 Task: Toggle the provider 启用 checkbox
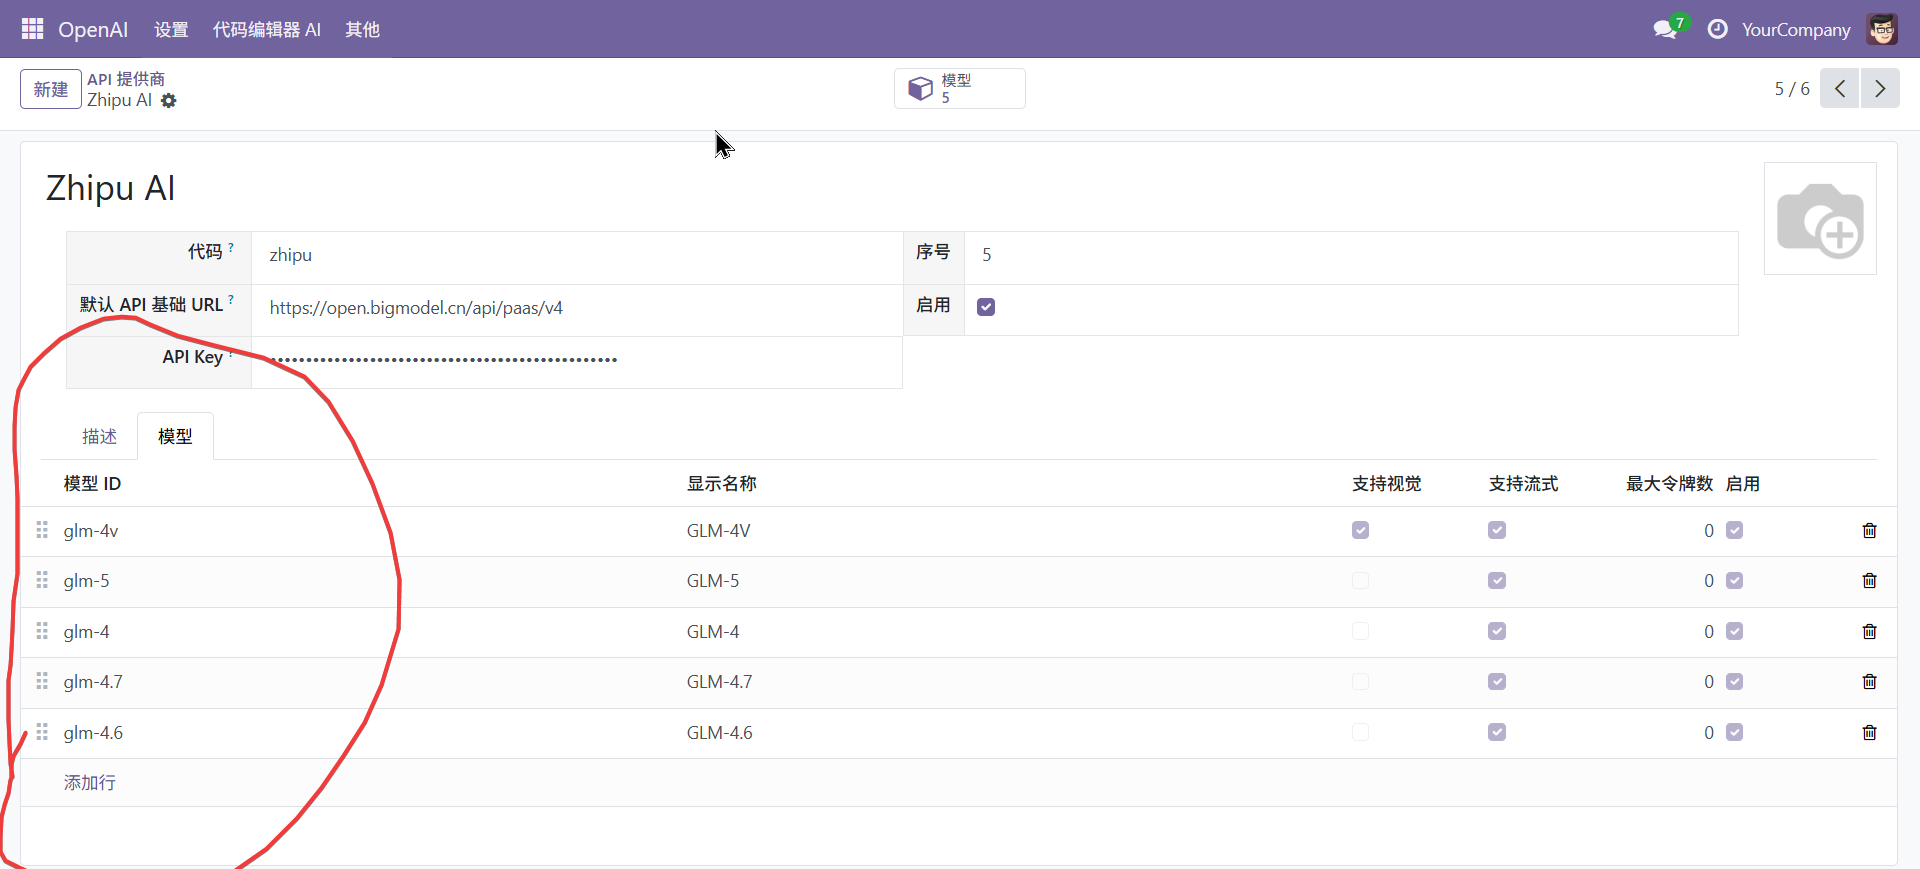point(986,307)
